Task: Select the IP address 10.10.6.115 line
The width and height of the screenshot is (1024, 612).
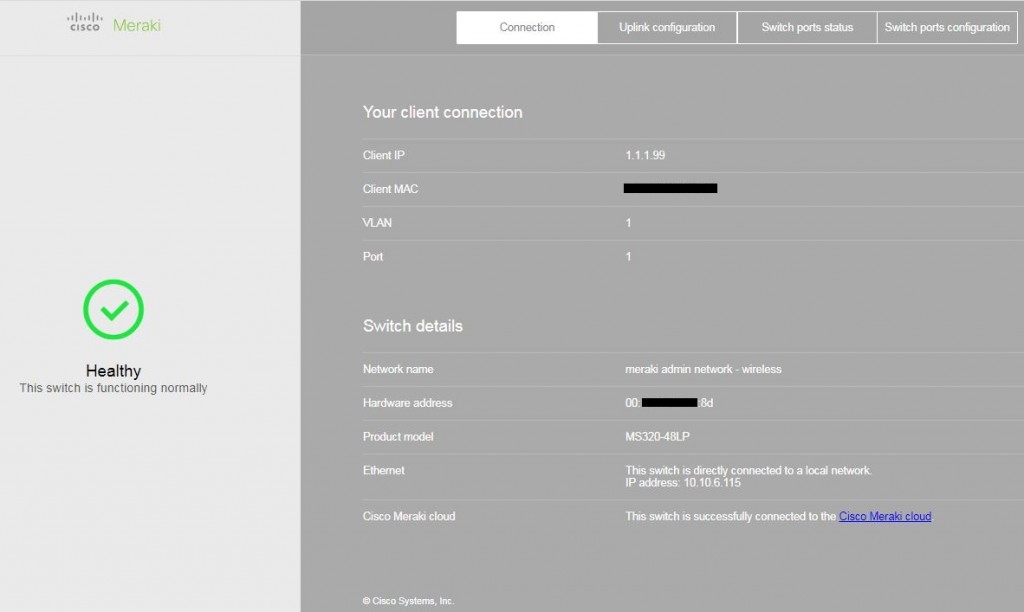Action: tap(683, 483)
